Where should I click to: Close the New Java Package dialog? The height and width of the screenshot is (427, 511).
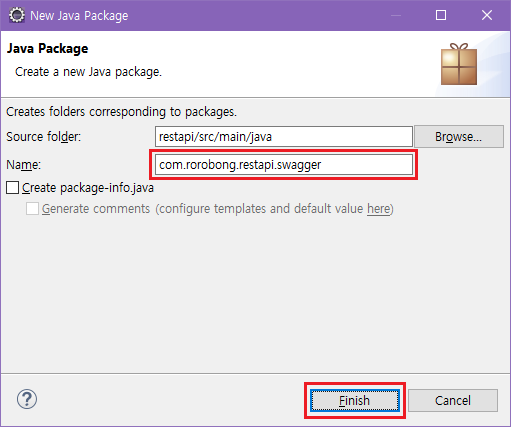click(x=487, y=15)
